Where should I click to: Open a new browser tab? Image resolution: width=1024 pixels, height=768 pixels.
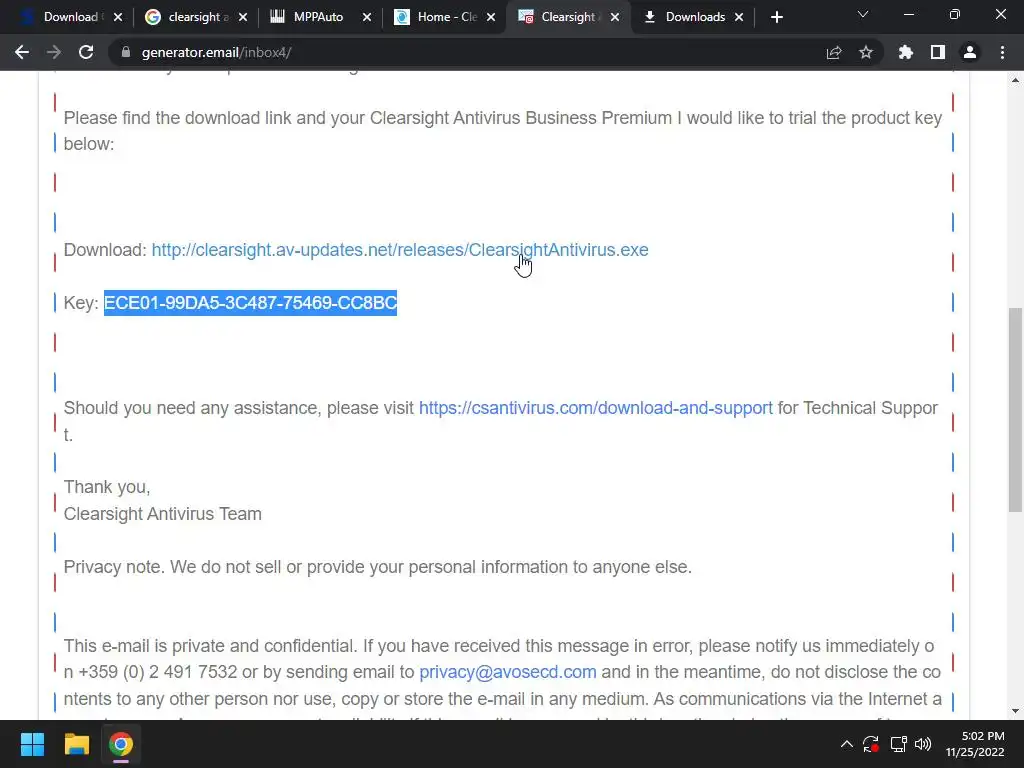coord(776,17)
